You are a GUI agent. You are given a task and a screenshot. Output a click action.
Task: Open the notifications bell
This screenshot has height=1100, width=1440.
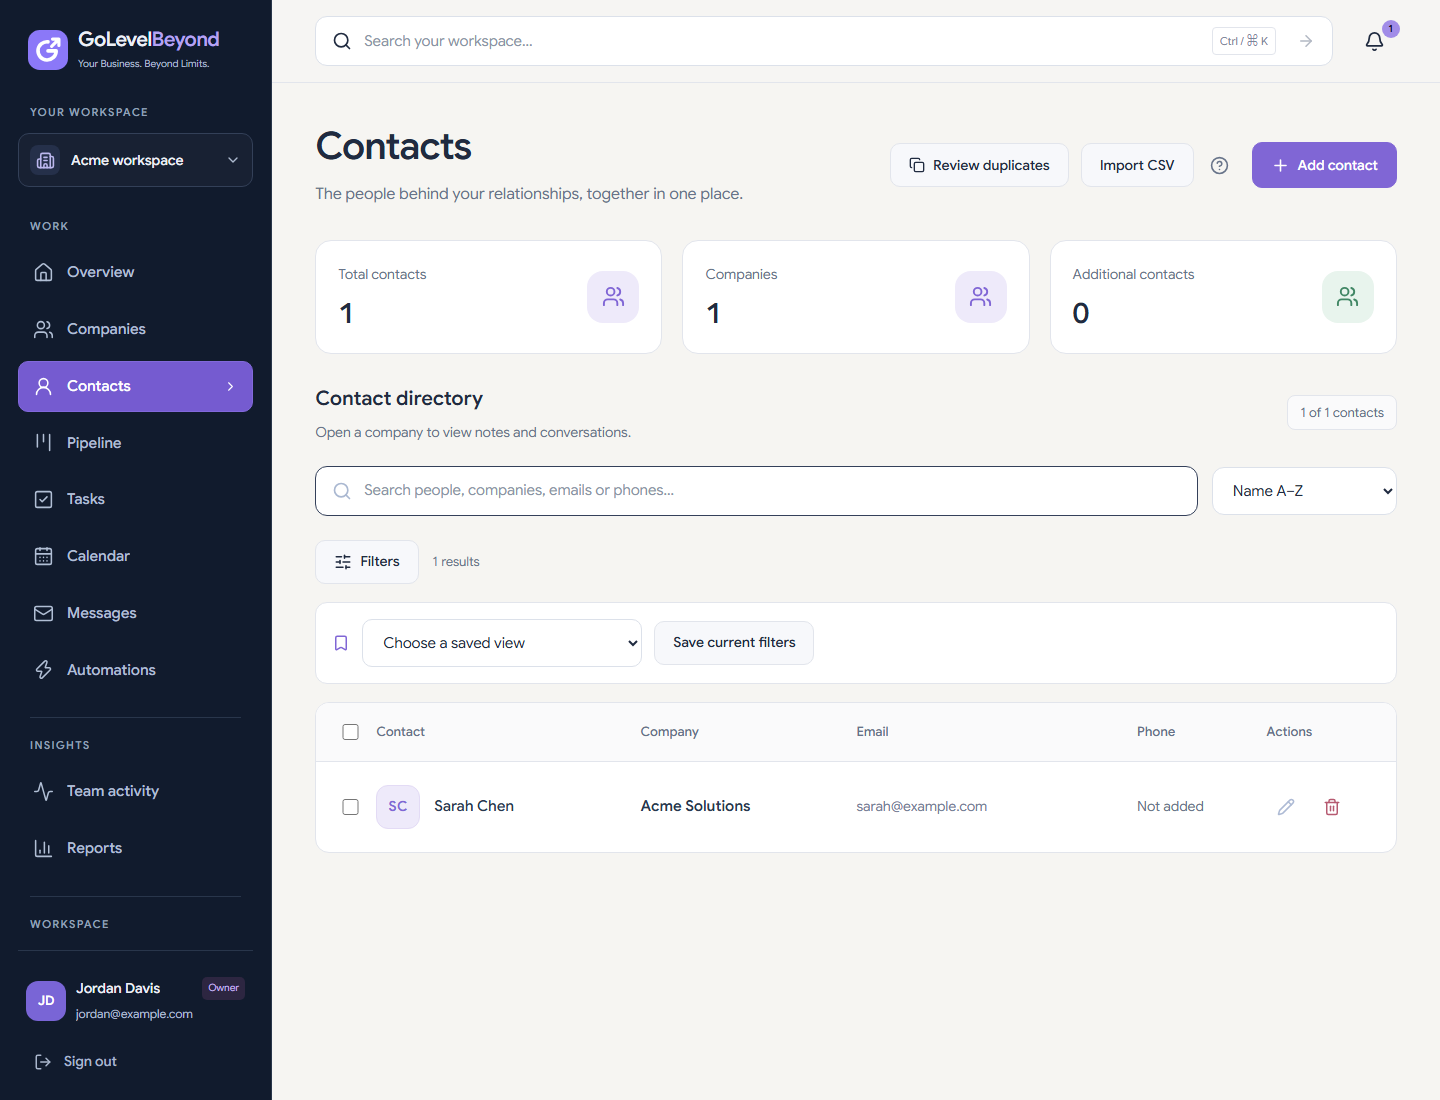(x=1374, y=41)
